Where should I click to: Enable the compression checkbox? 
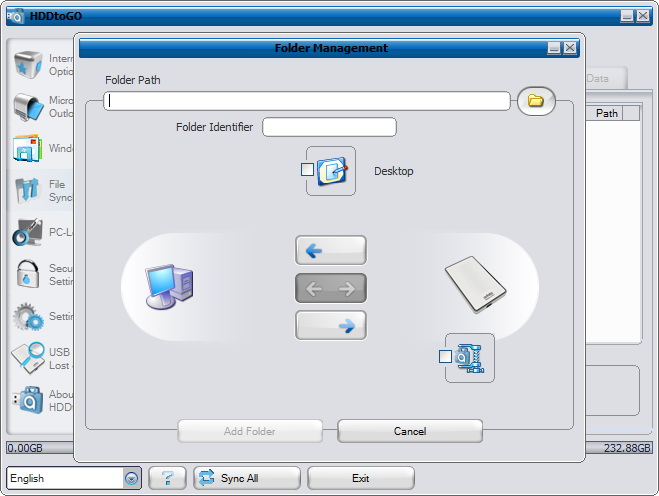click(445, 356)
